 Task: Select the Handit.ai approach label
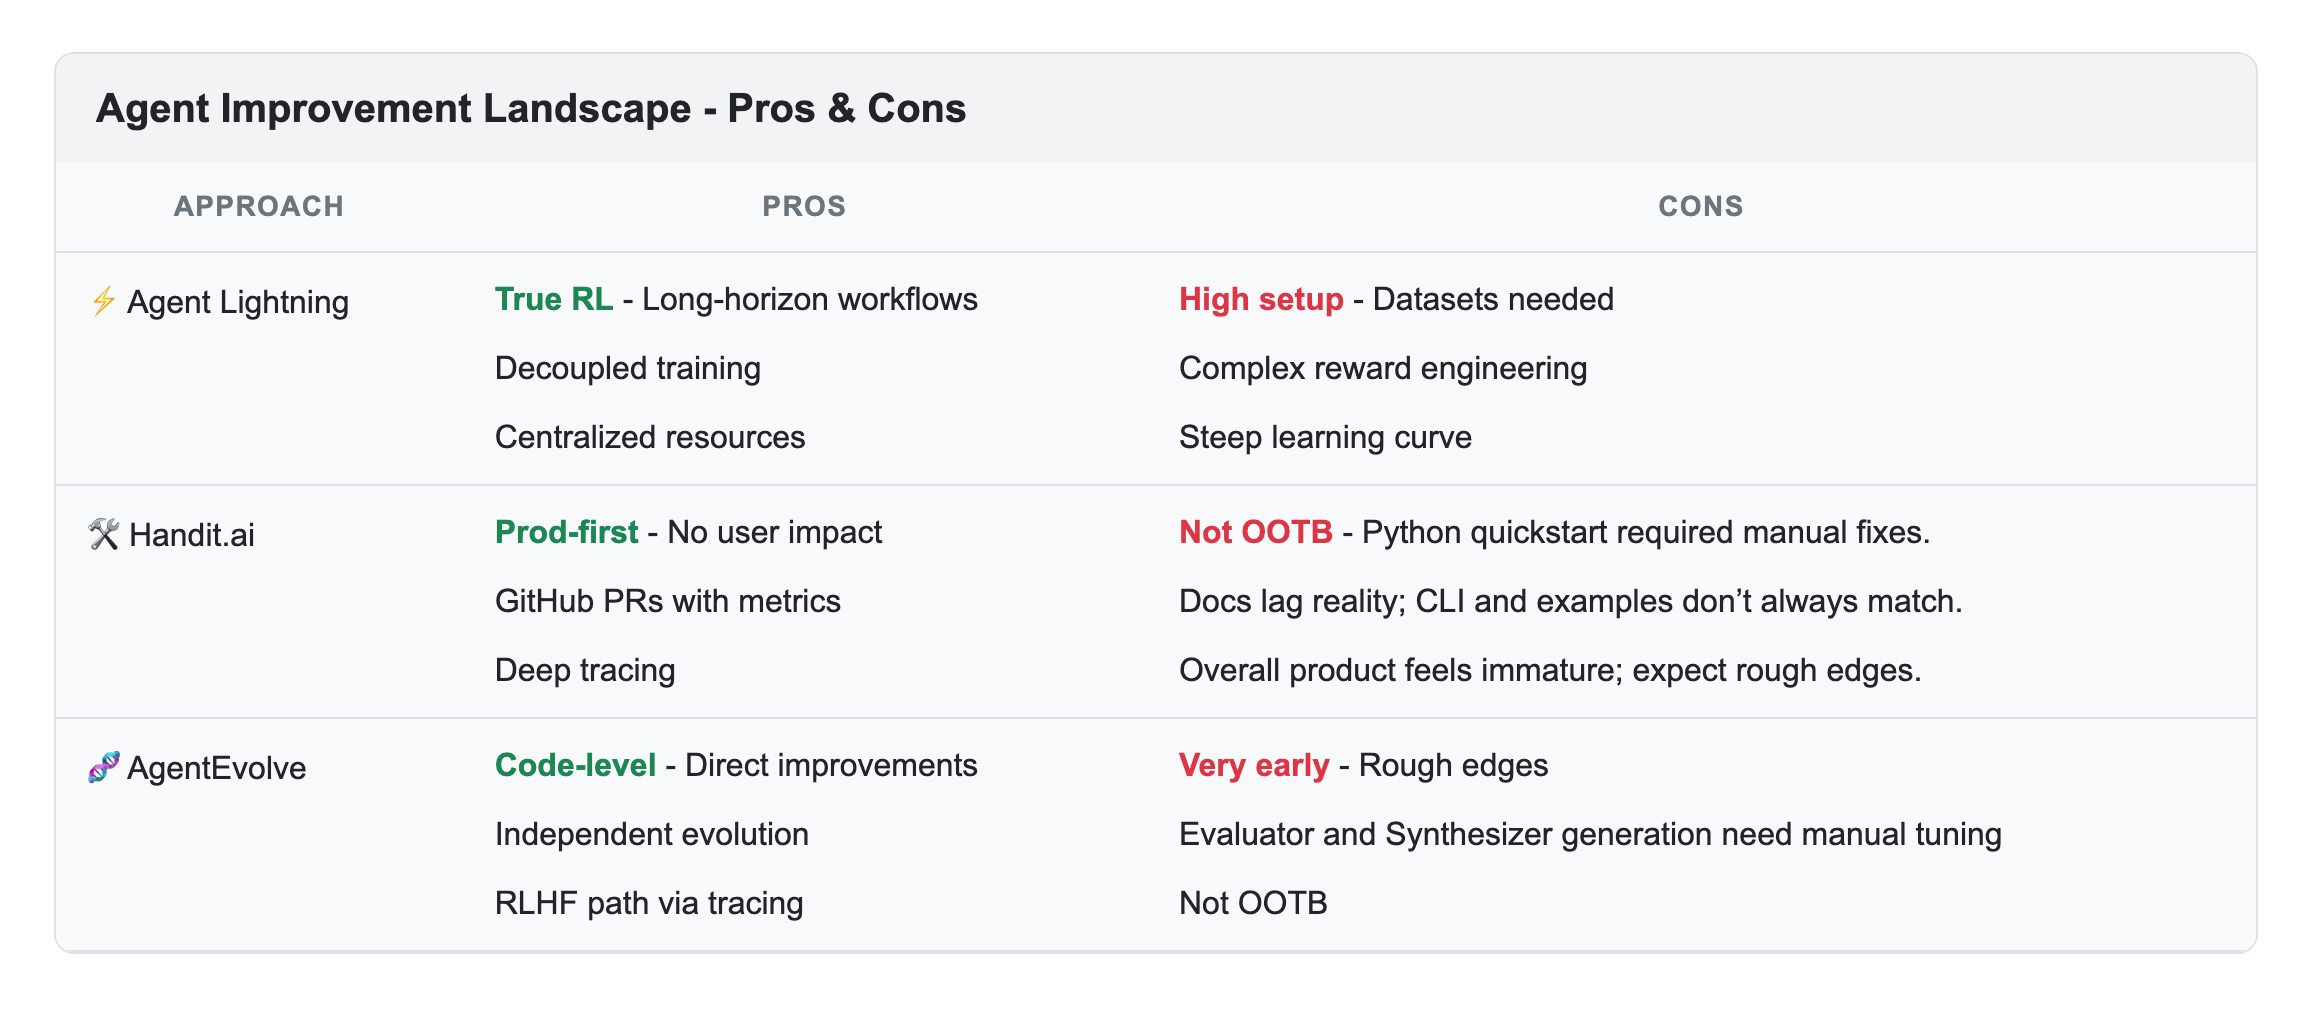click(x=192, y=535)
